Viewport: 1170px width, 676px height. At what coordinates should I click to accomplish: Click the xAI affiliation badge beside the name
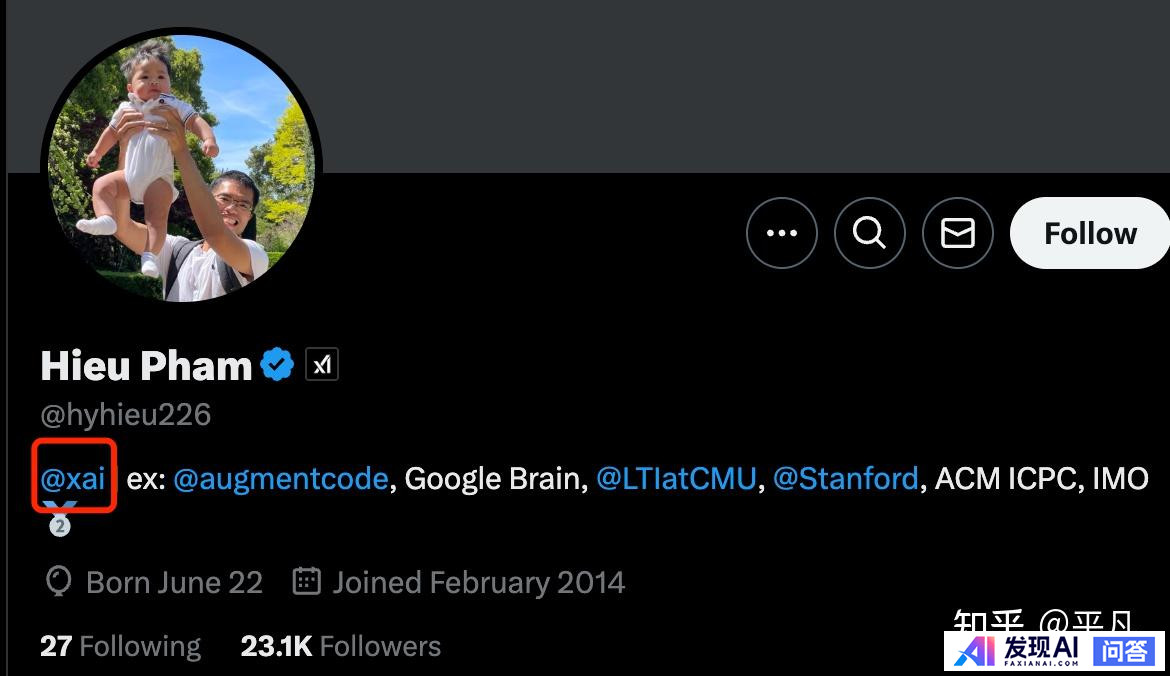(x=322, y=365)
